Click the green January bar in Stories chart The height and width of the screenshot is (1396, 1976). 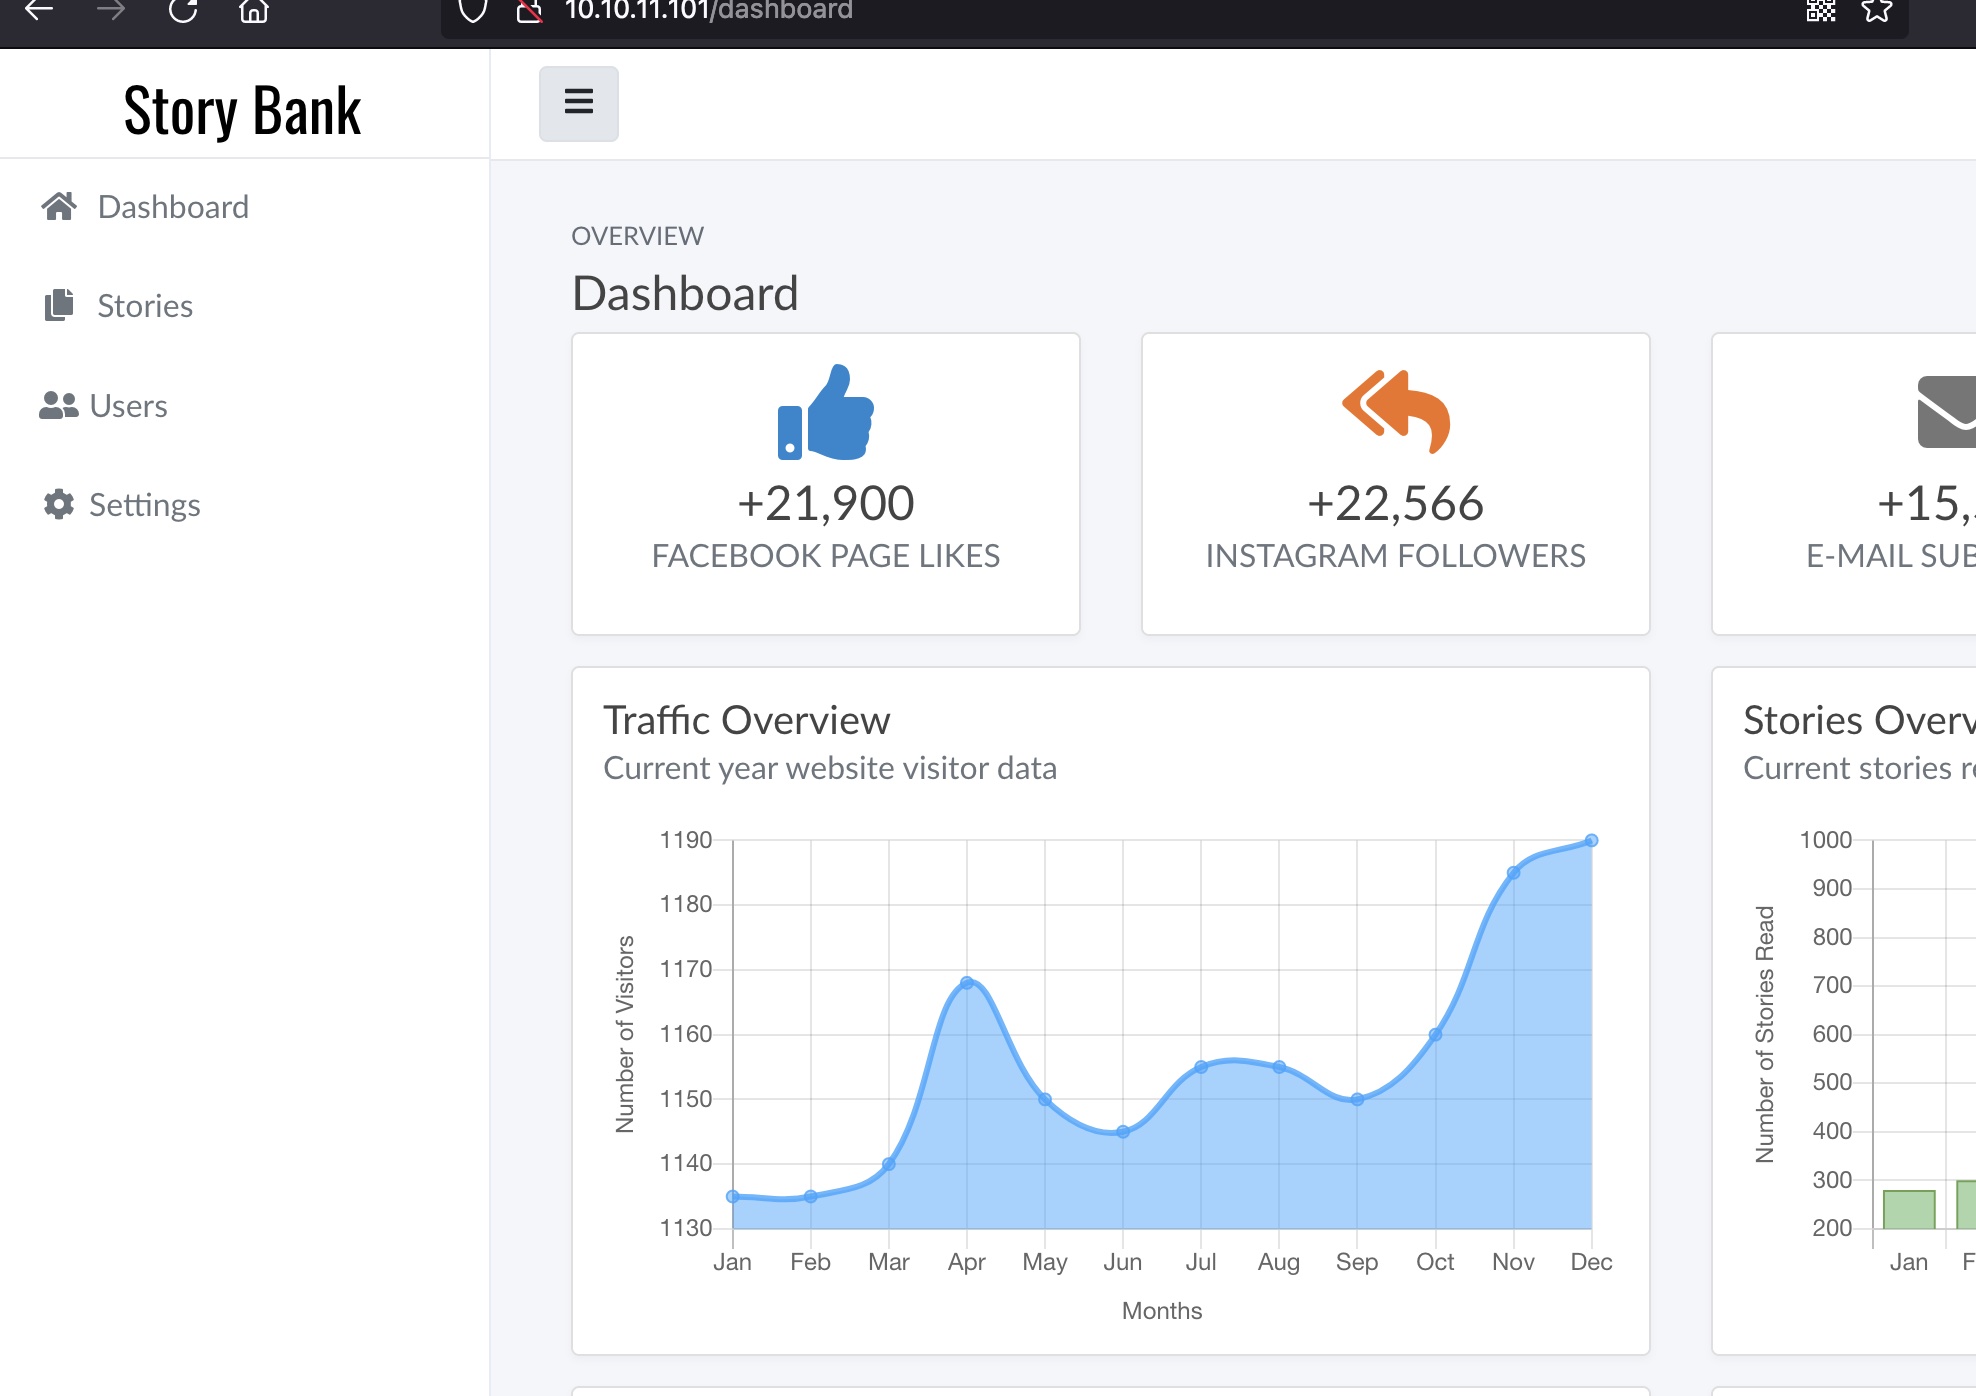coord(1908,1210)
